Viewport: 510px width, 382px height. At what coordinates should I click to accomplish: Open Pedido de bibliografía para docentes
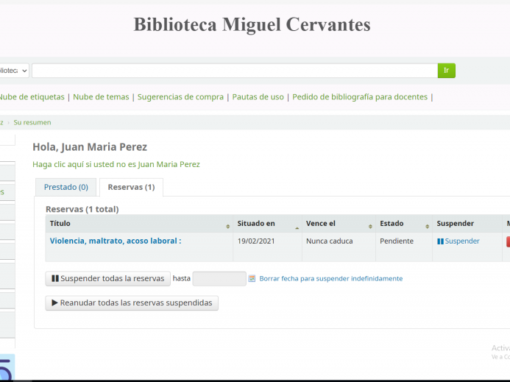coord(360,97)
